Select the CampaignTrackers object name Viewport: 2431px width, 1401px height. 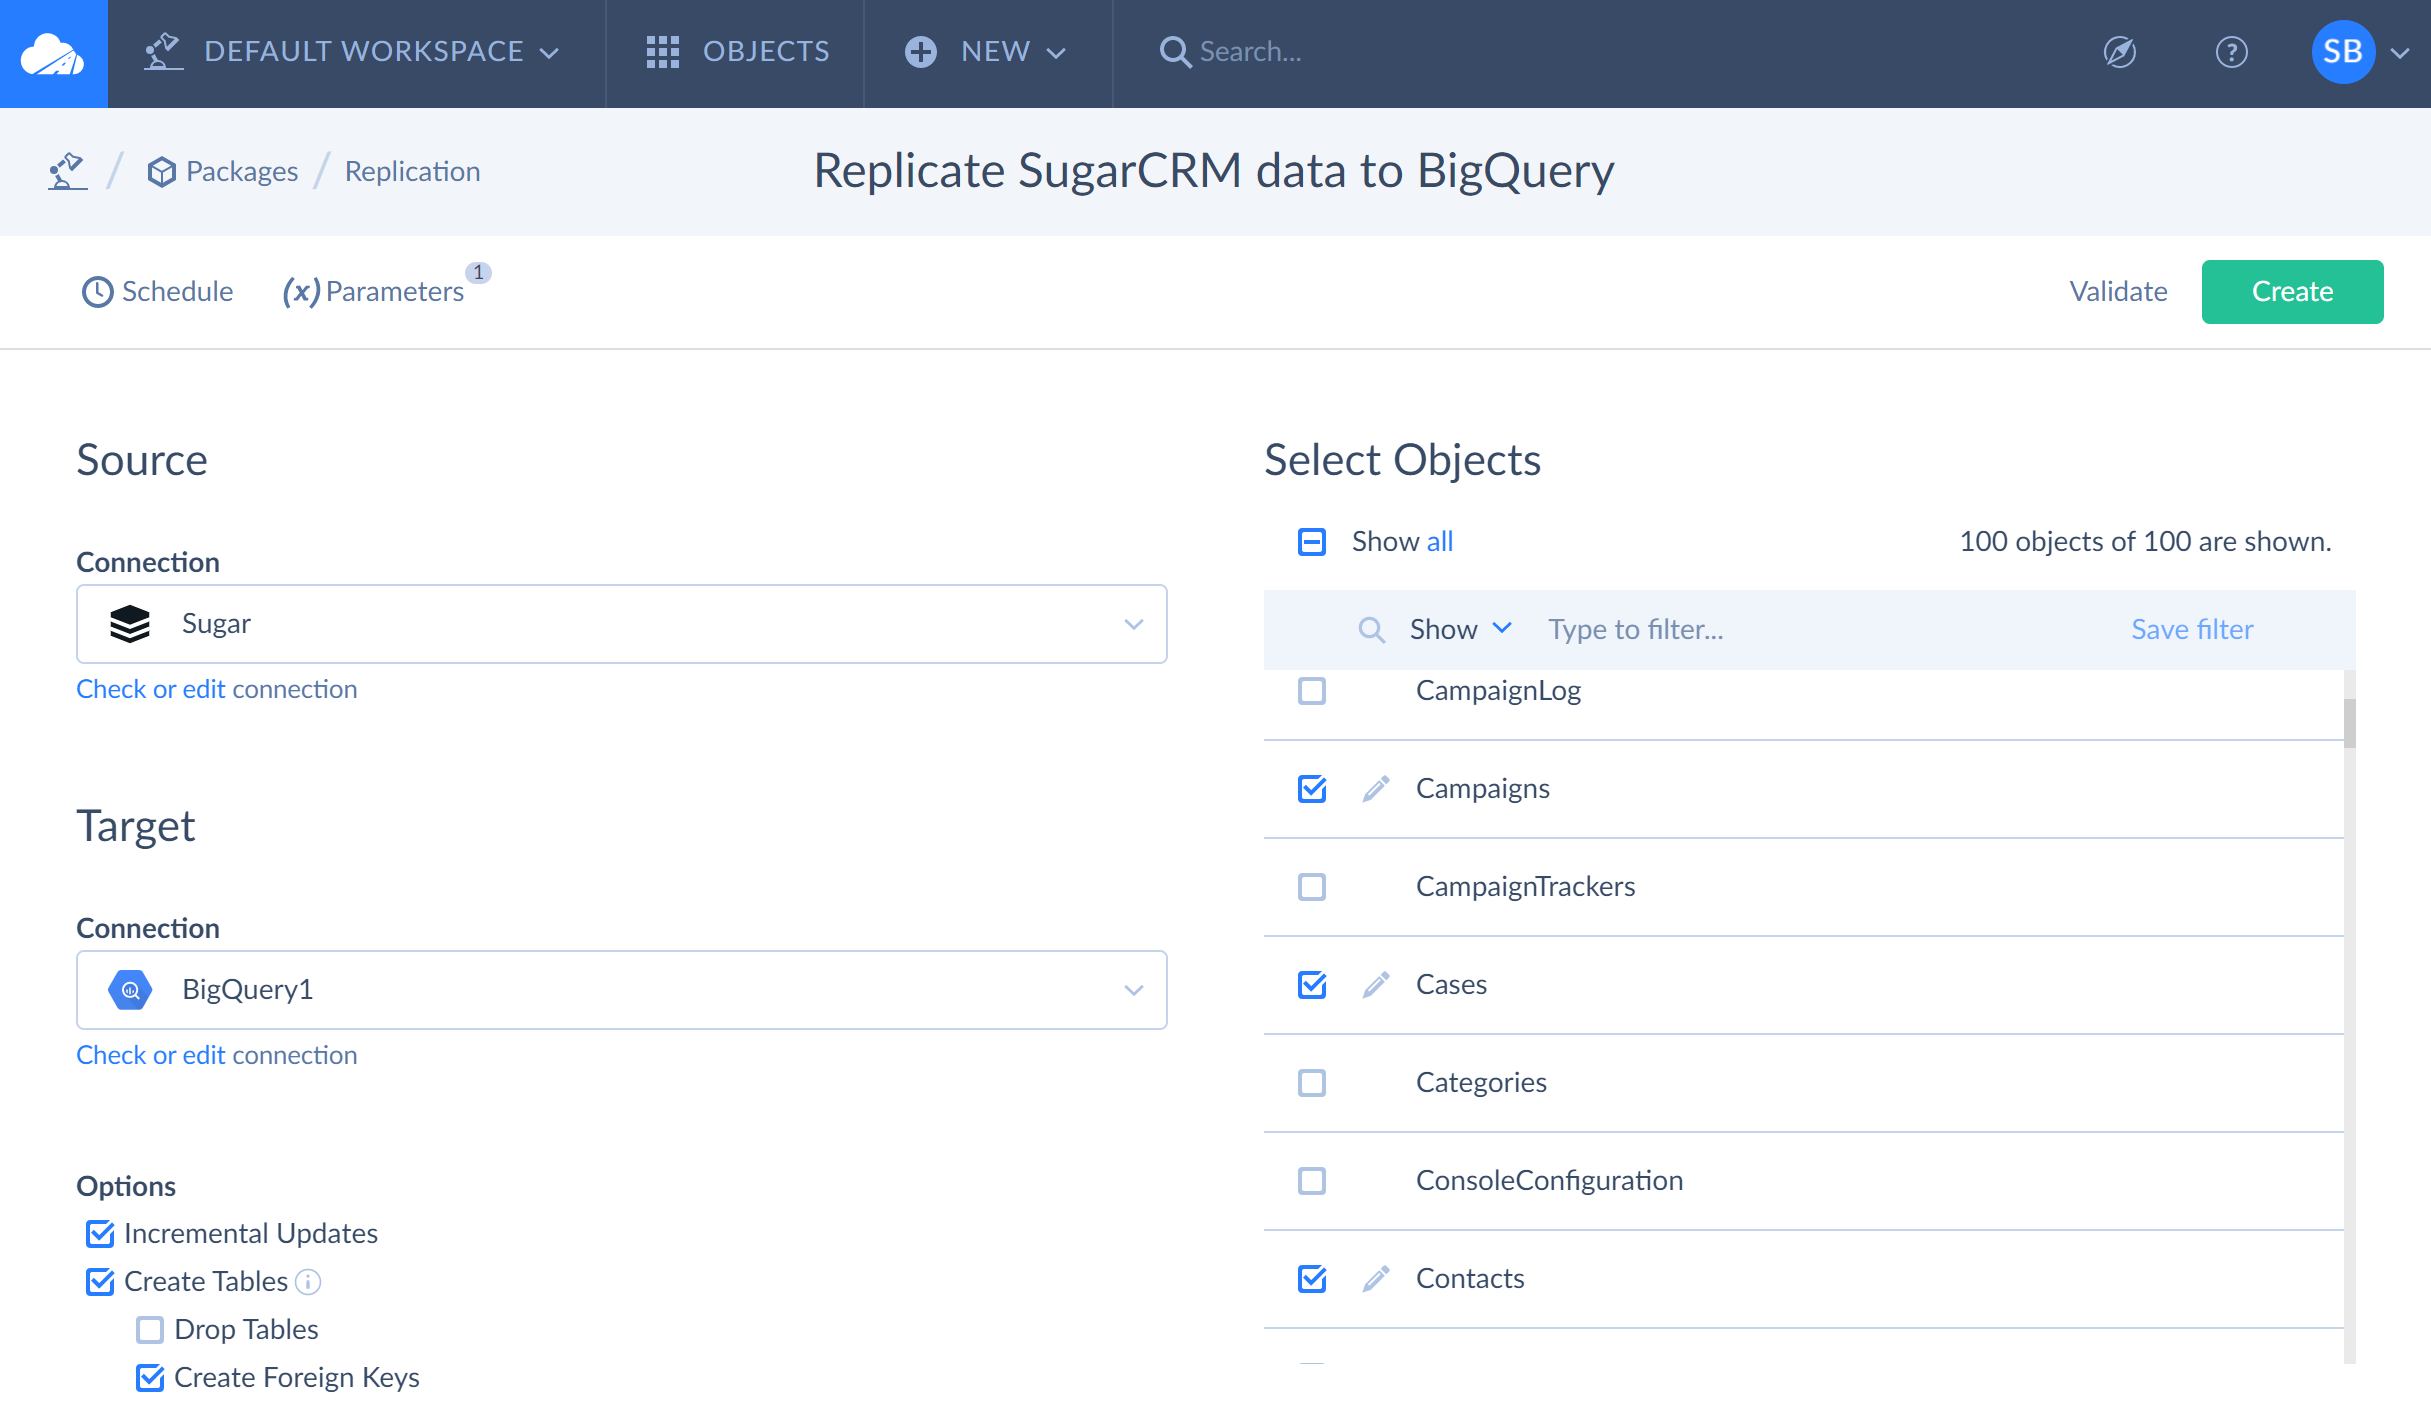click(x=1525, y=887)
